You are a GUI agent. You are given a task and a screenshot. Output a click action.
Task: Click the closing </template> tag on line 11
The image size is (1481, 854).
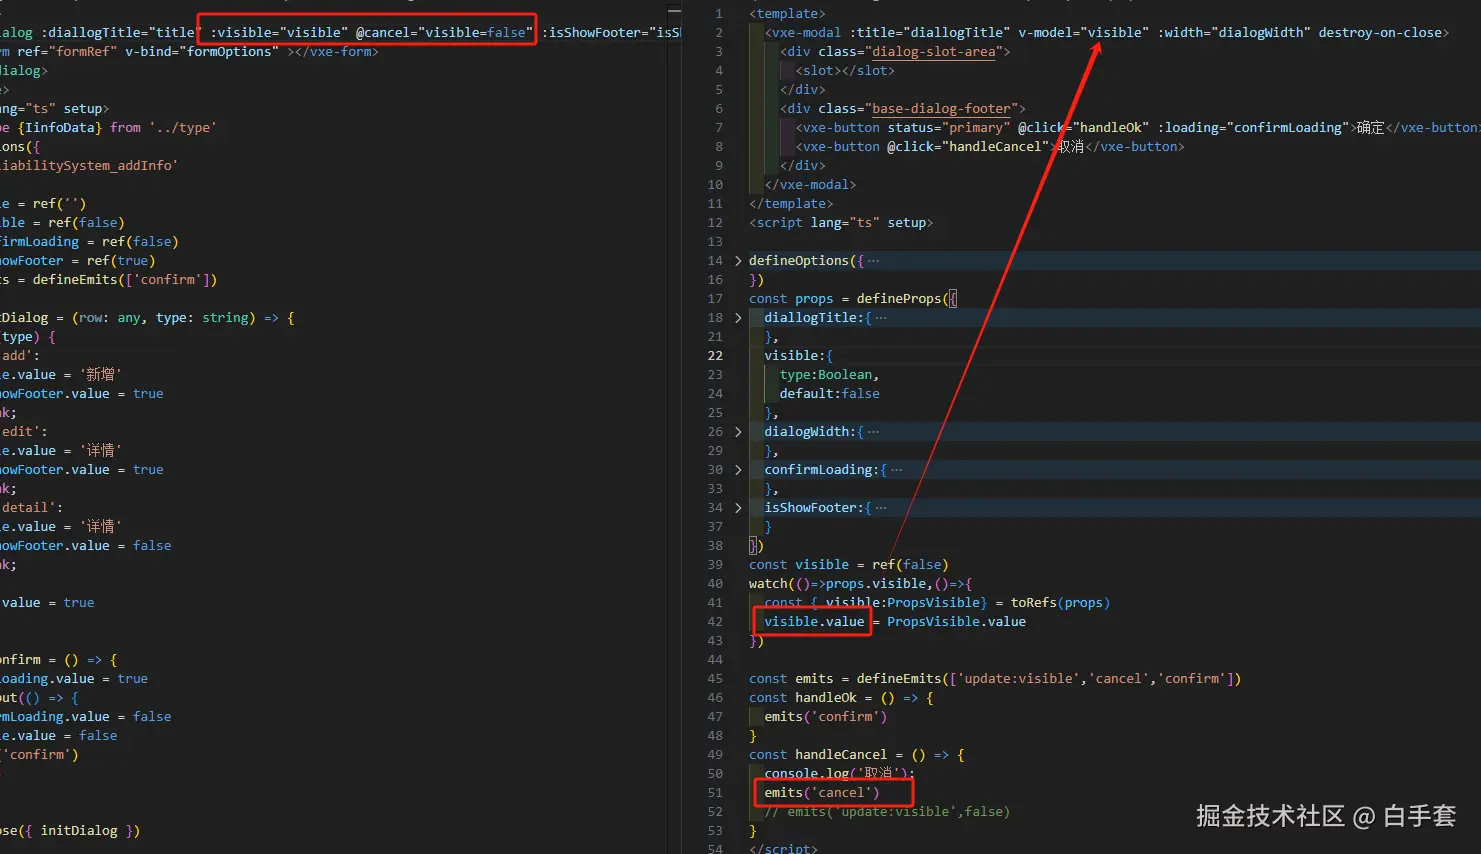pos(791,204)
